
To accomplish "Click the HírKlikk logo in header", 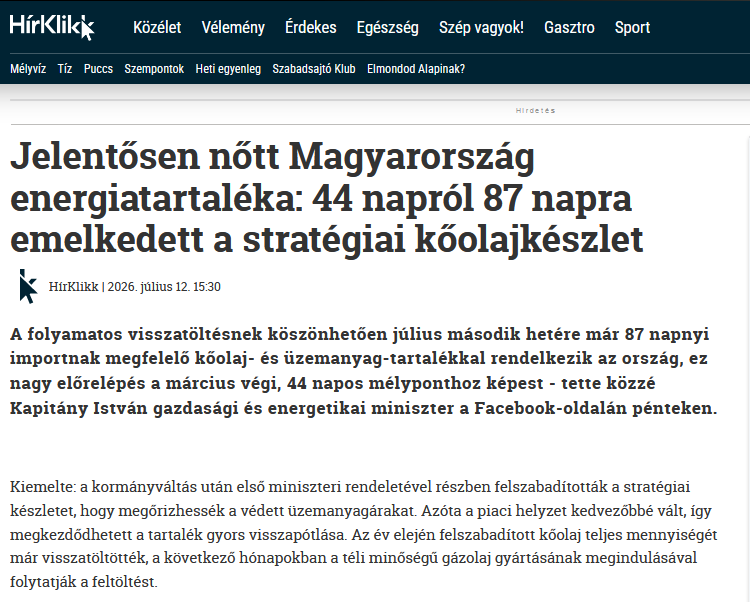I will (x=52, y=26).
